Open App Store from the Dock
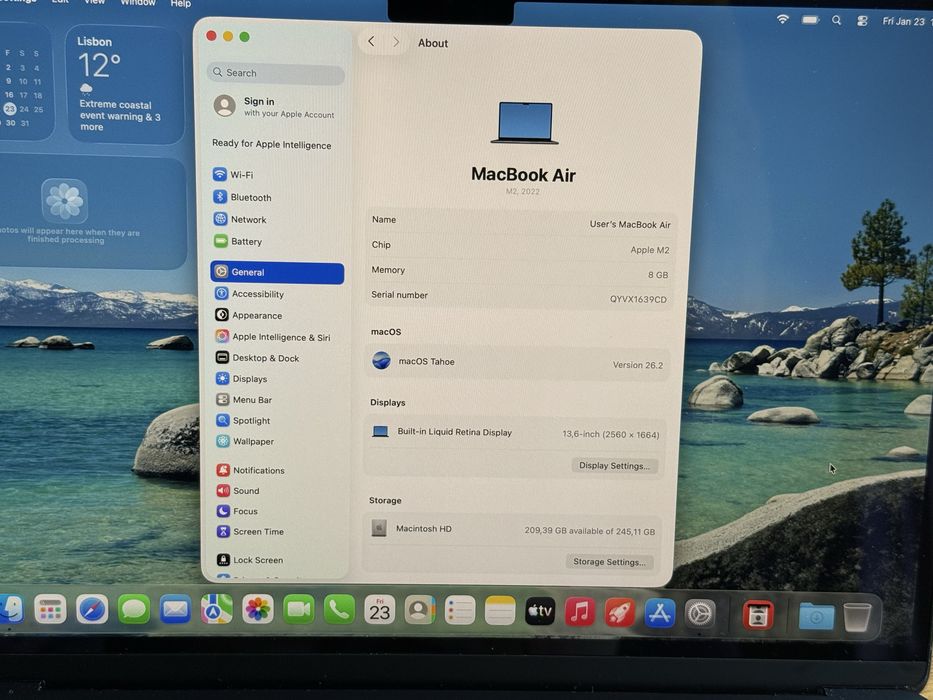 click(660, 613)
